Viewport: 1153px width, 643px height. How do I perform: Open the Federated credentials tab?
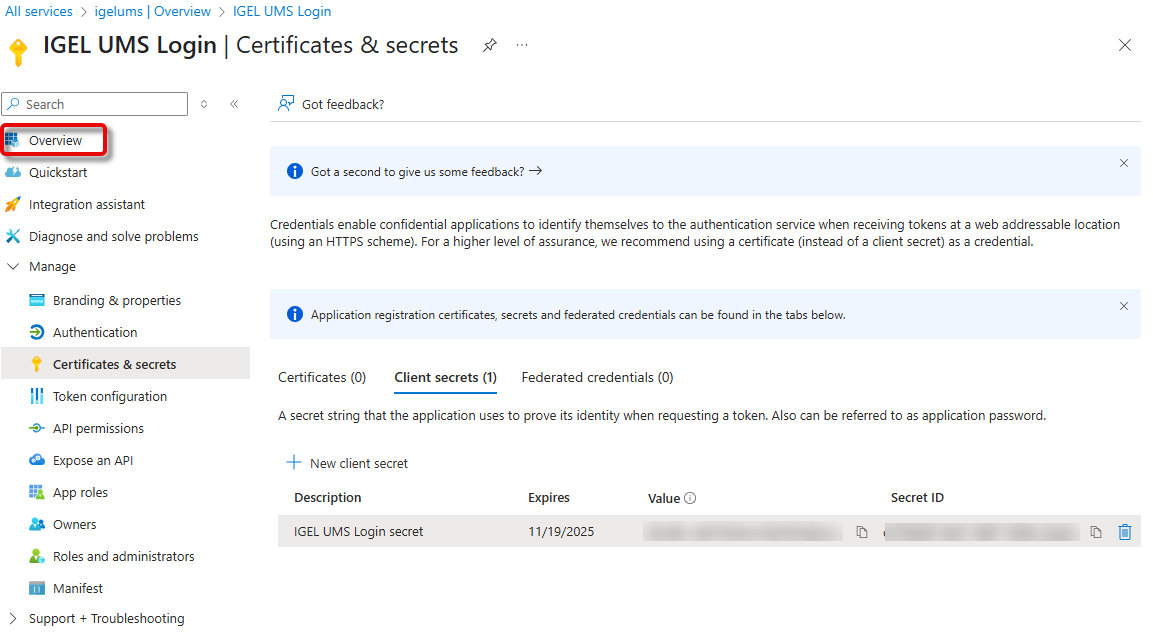coord(596,377)
